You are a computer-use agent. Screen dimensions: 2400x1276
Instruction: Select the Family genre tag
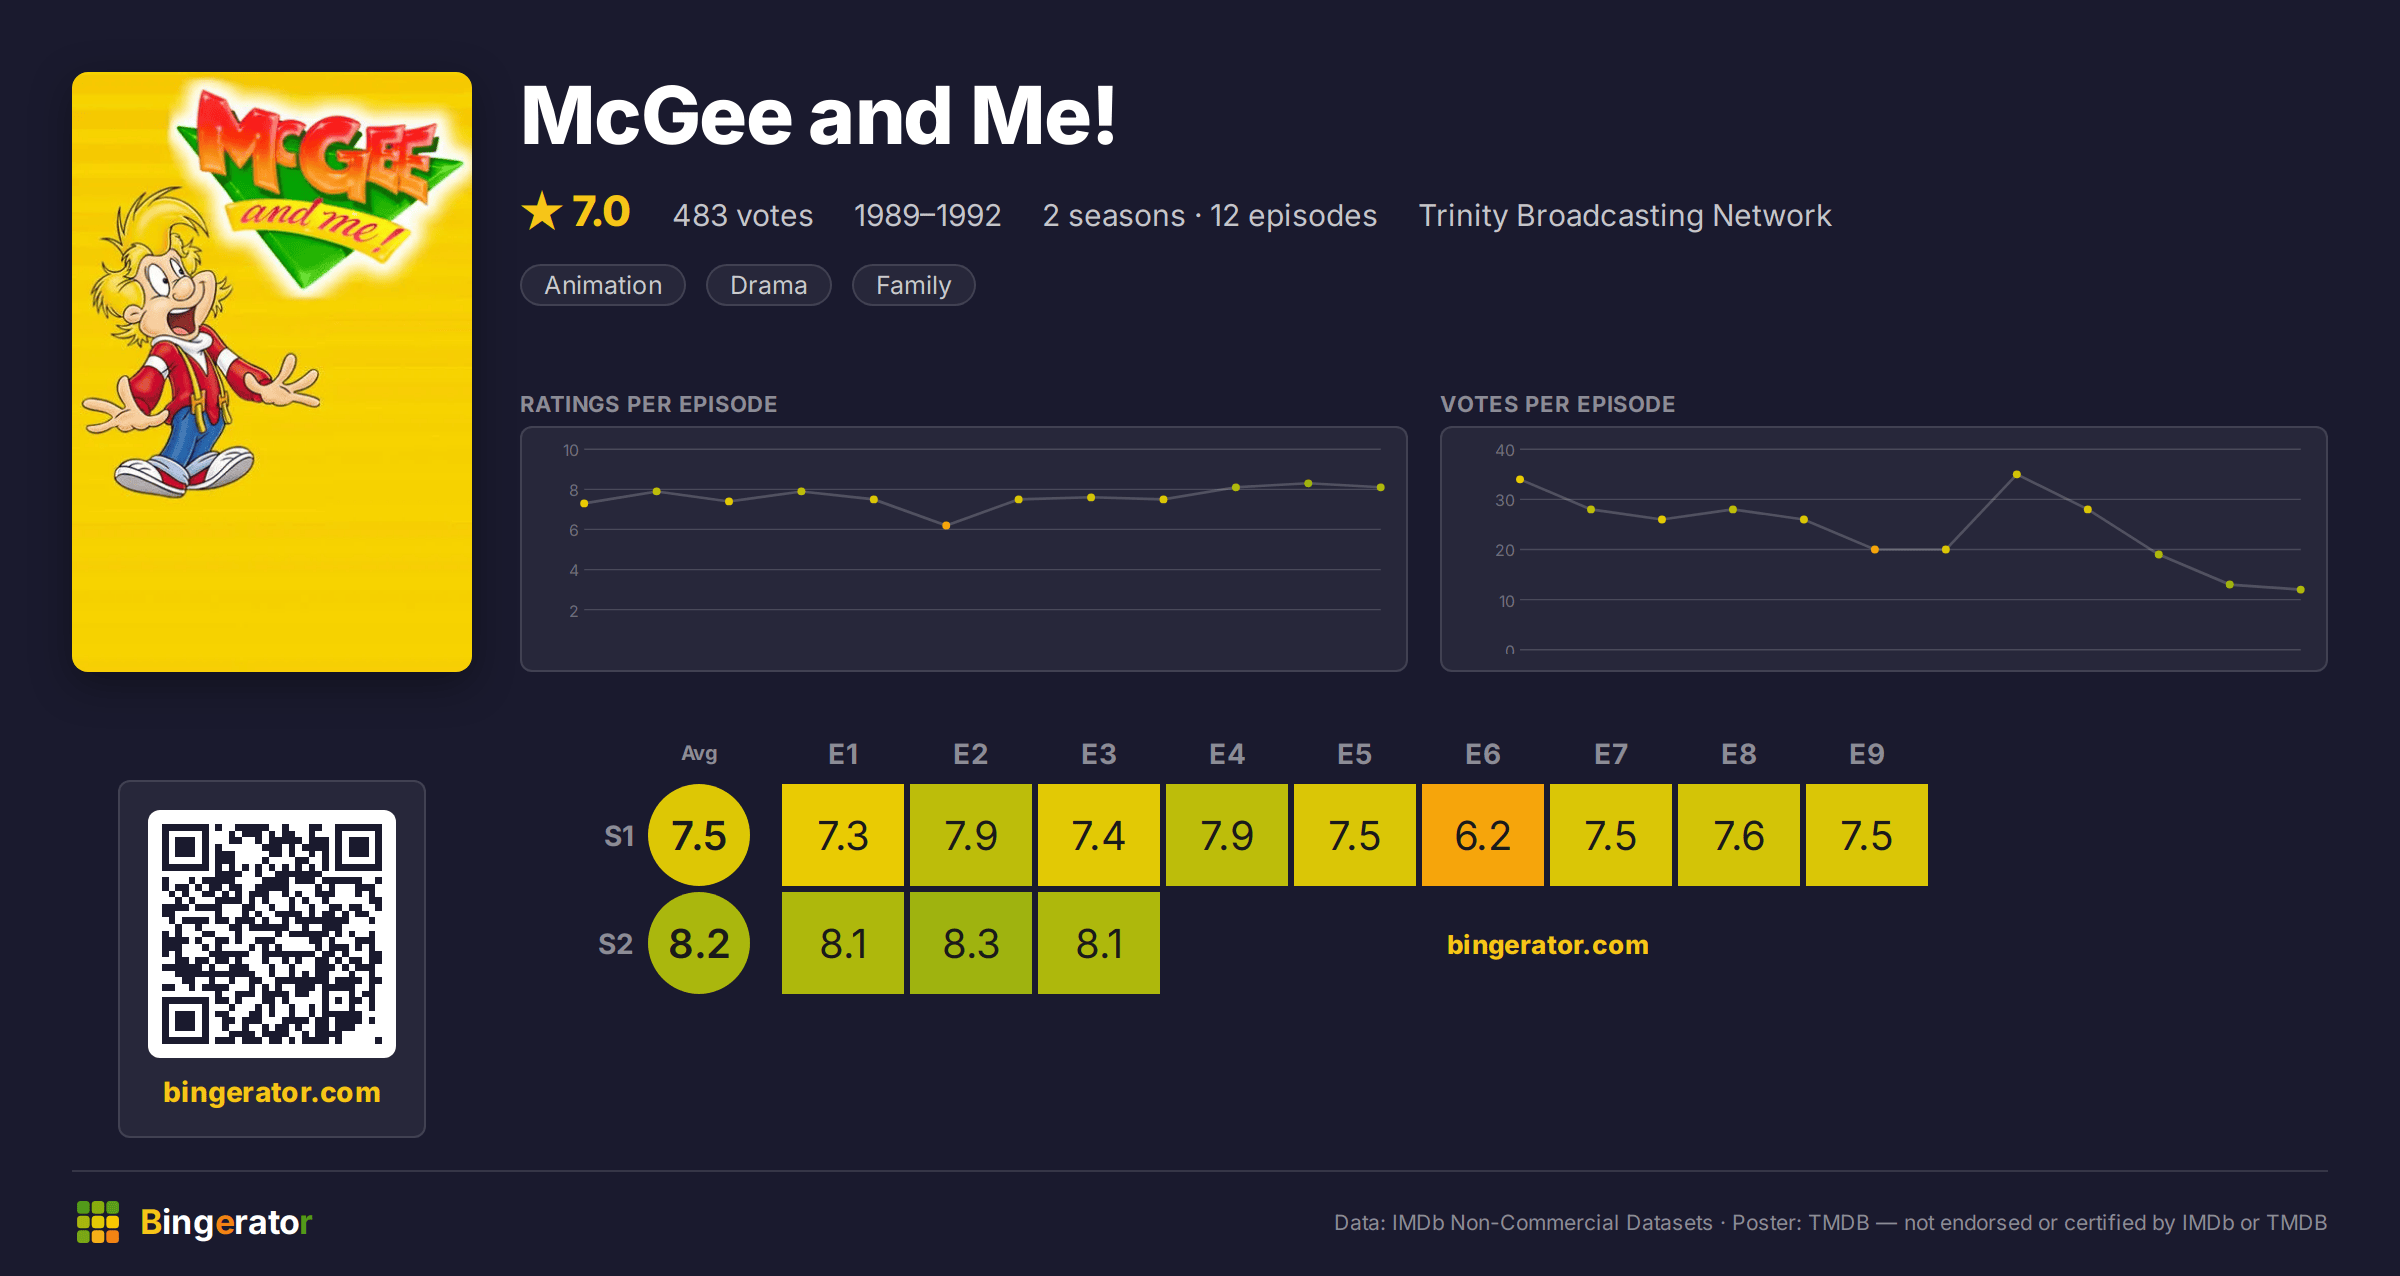(913, 285)
